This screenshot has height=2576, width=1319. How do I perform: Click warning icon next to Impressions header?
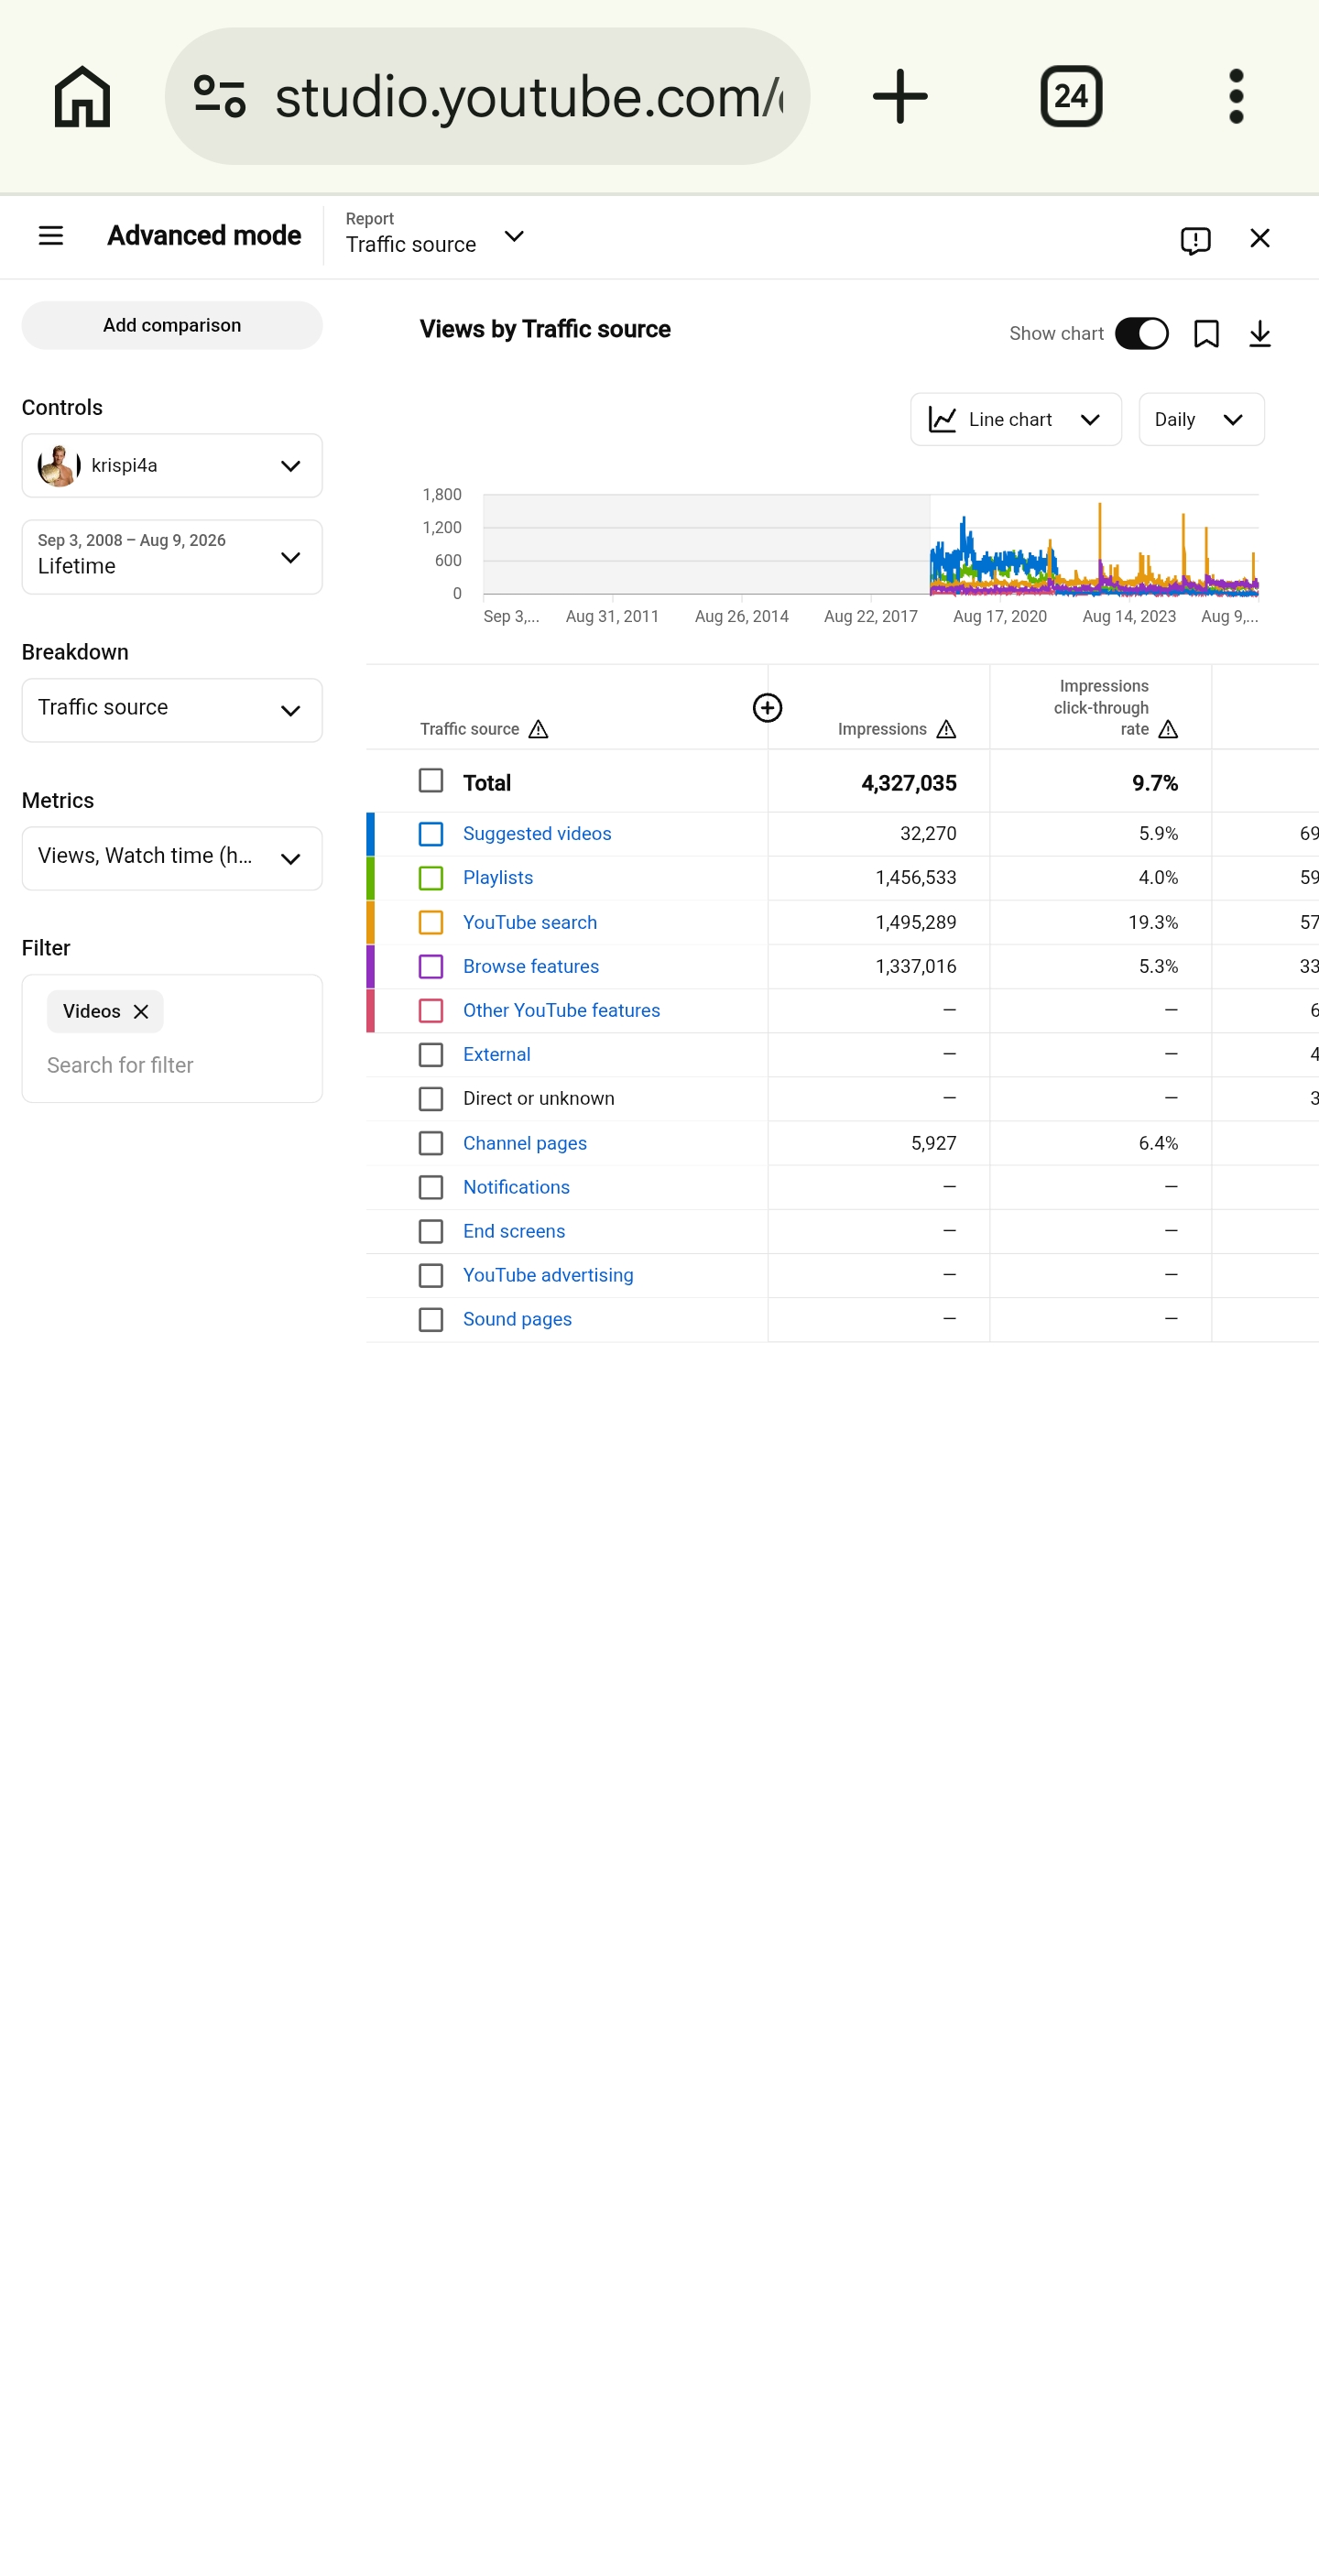click(946, 730)
